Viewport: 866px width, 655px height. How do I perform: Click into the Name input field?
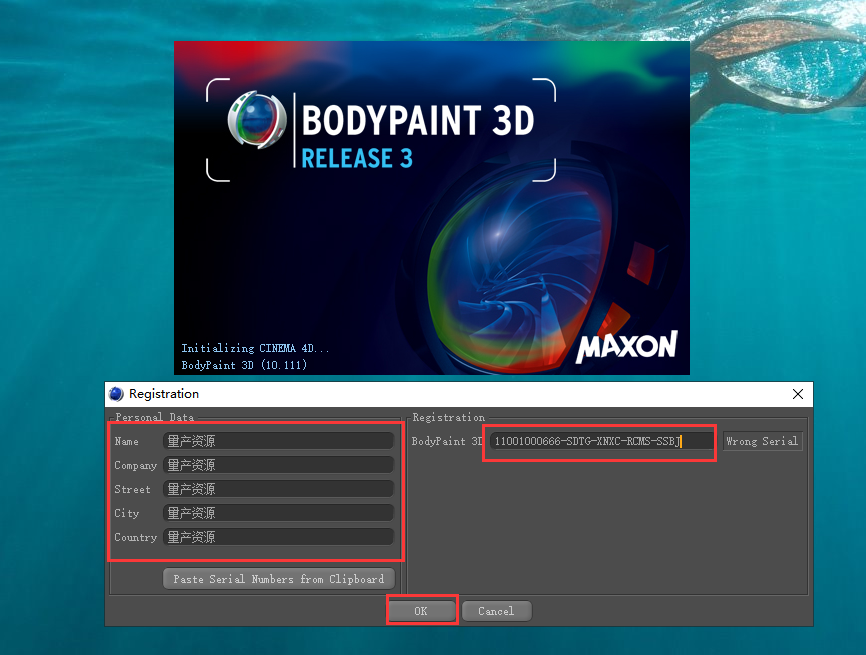(x=278, y=441)
